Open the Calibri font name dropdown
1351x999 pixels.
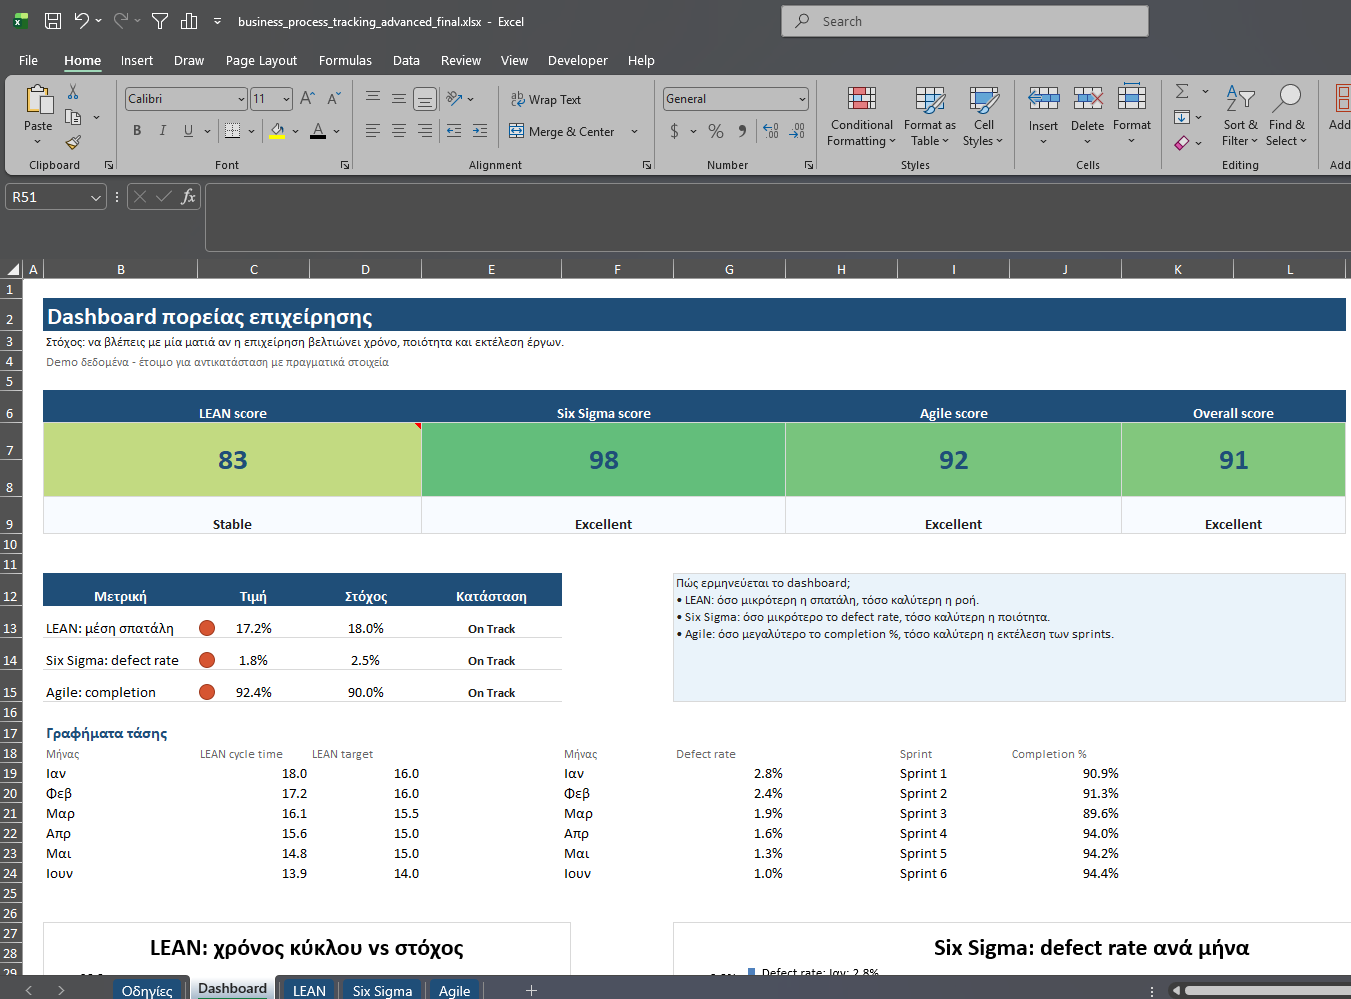(x=241, y=99)
